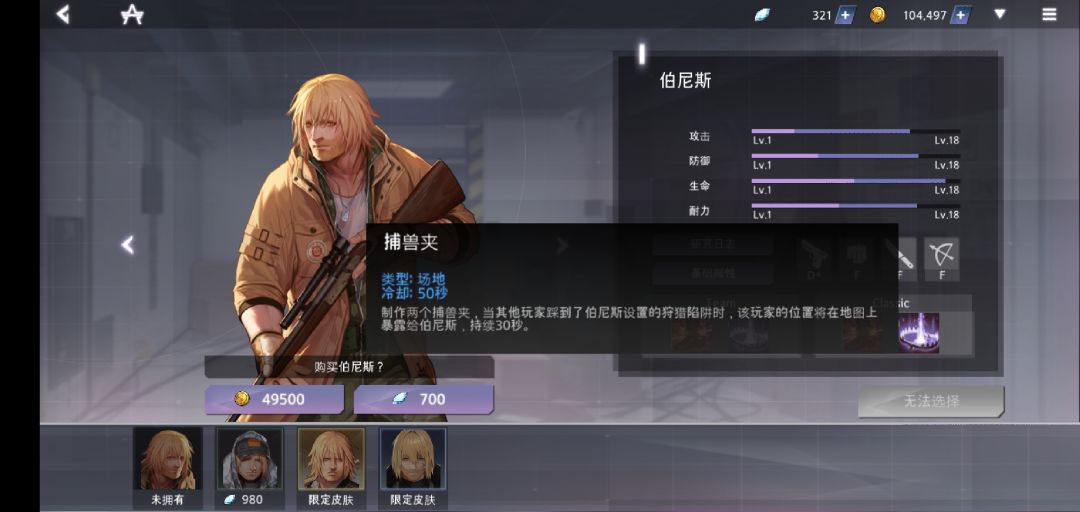Tap the back arrow icon top-left
The height and width of the screenshot is (512, 1080).
pyautogui.click(x=63, y=14)
